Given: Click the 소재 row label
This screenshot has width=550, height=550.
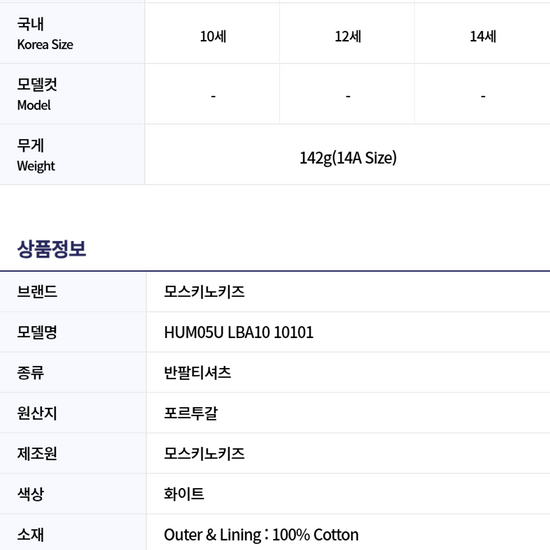Looking at the screenshot, I should [x=30, y=535].
